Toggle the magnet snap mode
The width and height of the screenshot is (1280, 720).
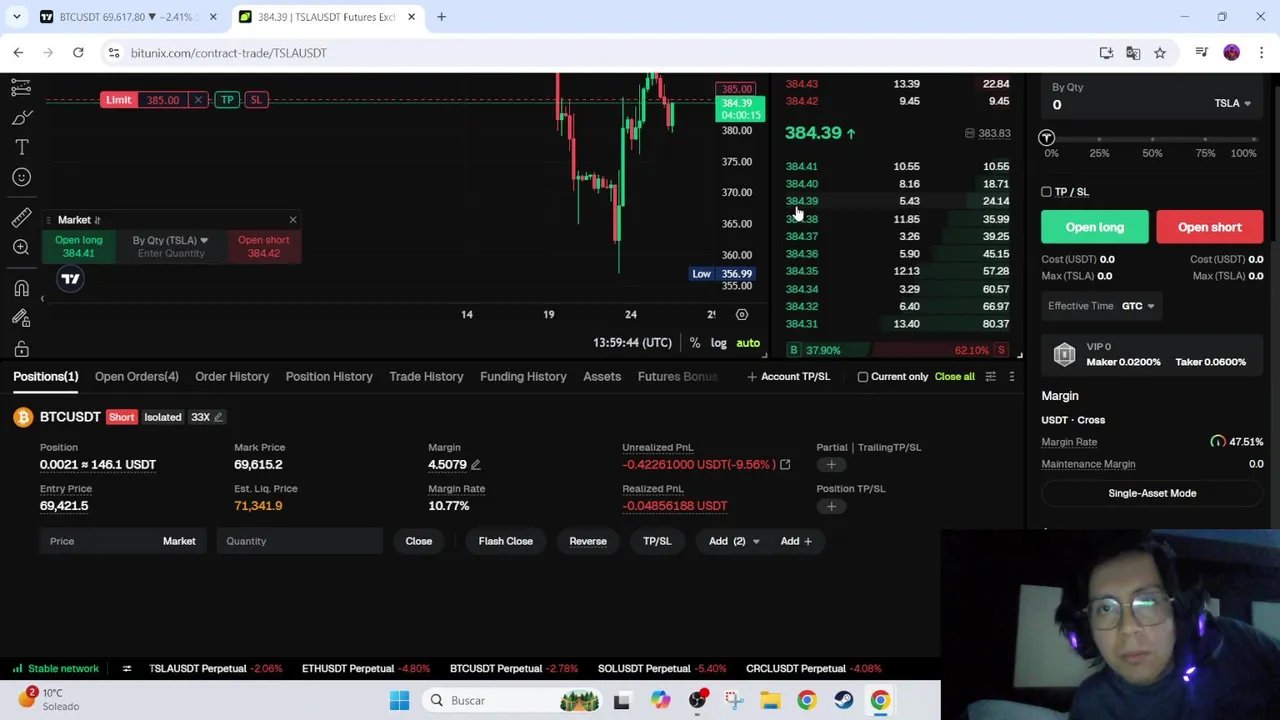(x=21, y=289)
